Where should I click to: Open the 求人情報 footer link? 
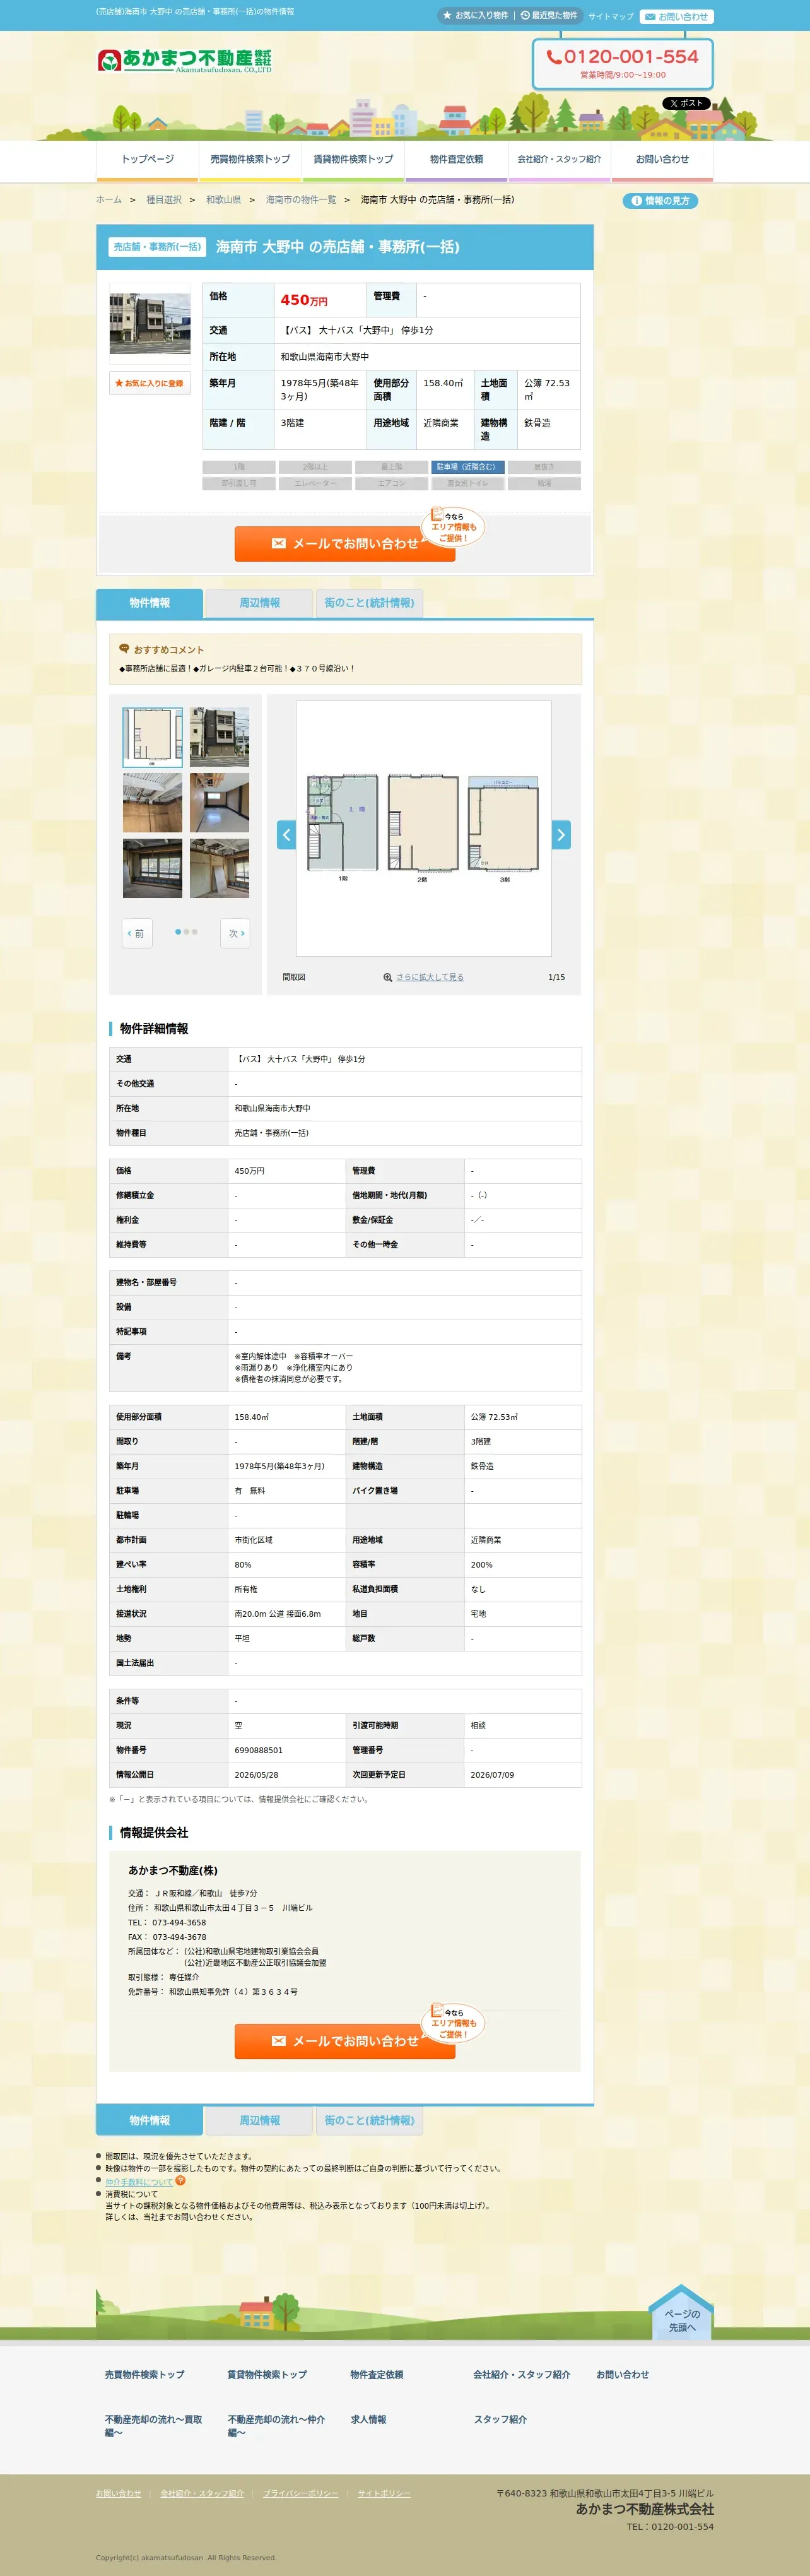(x=369, y=2420)
